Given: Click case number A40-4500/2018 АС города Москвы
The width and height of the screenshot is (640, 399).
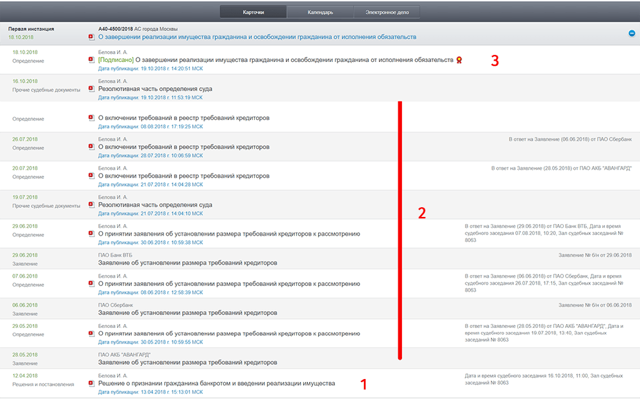Looking at the screenshot, I should (138, 29).
